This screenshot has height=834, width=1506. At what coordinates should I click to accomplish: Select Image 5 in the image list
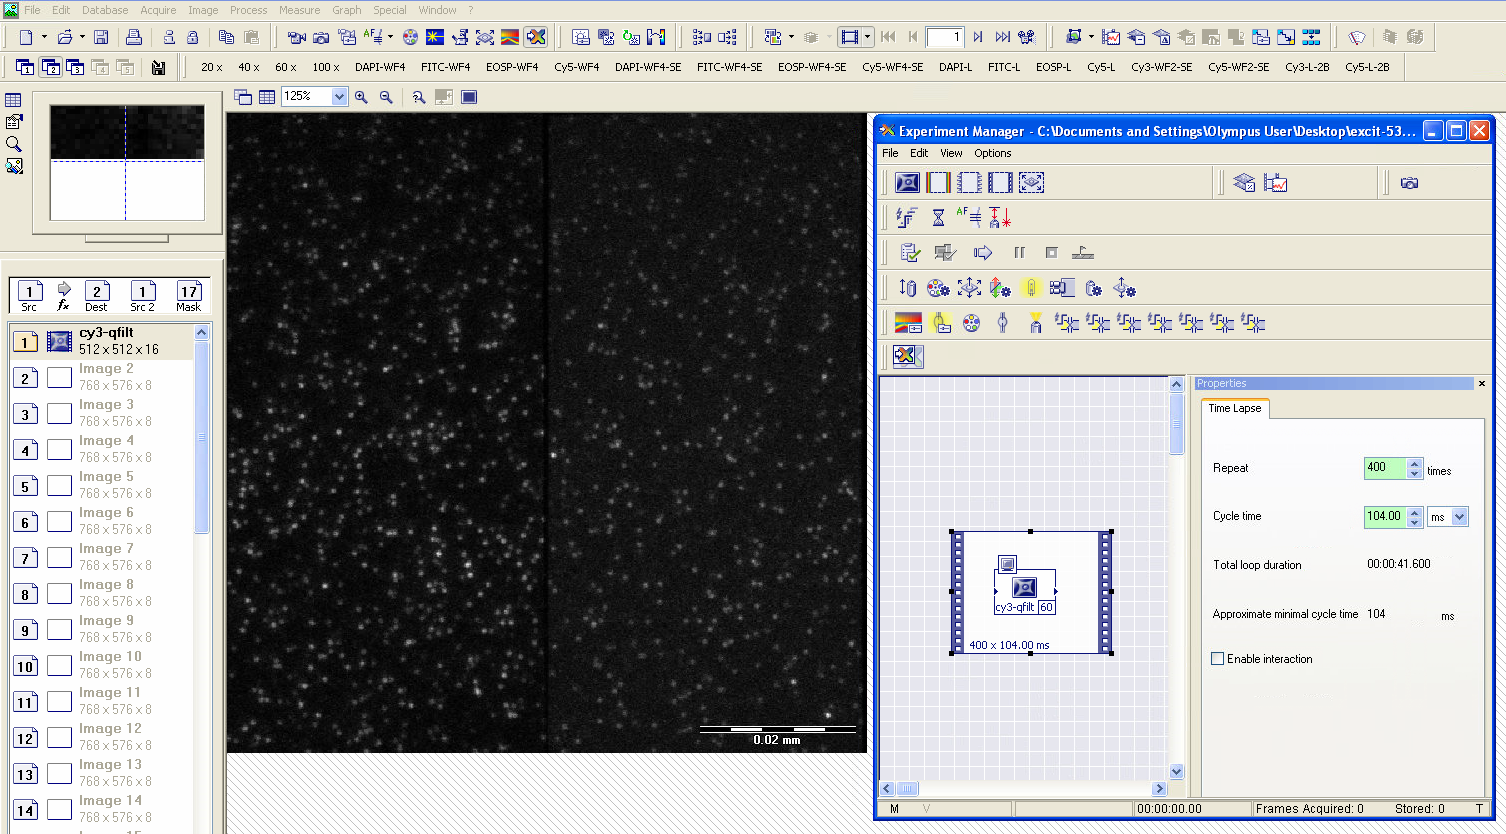pos(105,485)
